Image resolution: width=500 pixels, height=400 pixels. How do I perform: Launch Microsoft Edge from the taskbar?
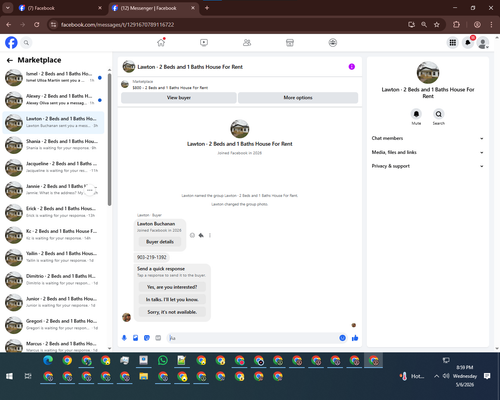[x=48, y=360]
